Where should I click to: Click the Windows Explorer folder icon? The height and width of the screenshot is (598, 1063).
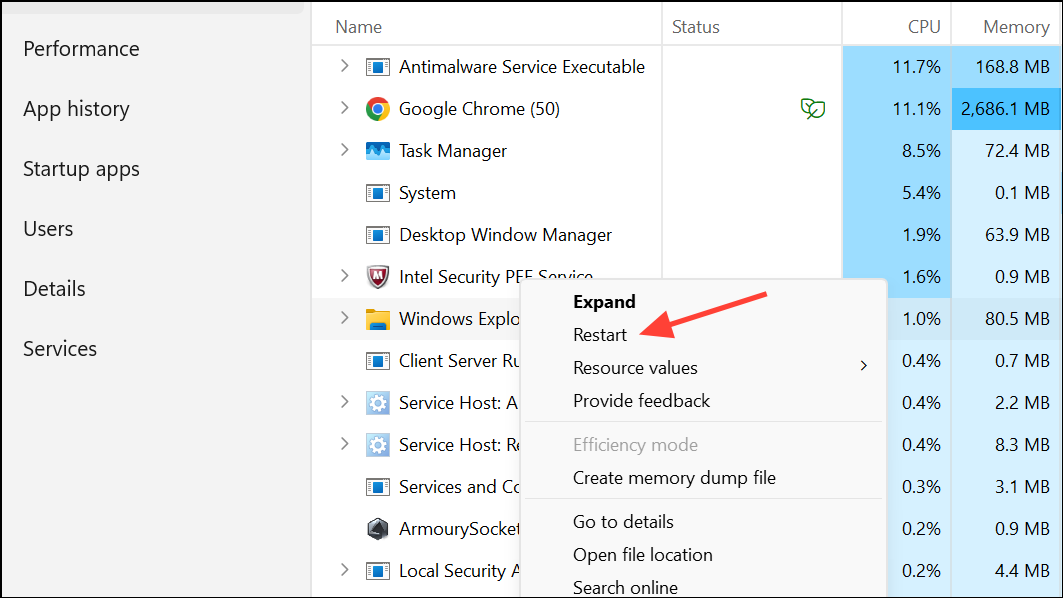click(378, 319)
